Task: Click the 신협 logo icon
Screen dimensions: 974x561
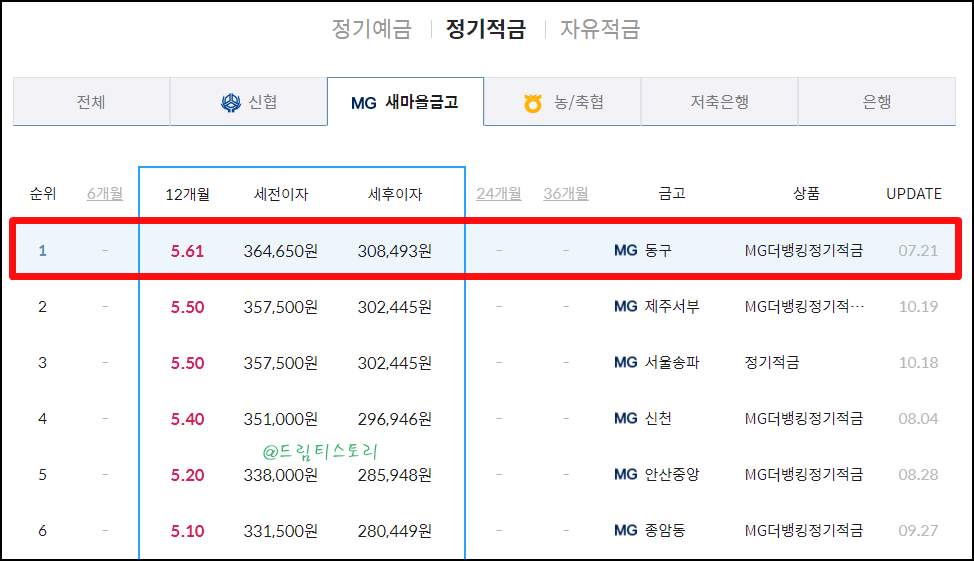Action: (231, 103)
